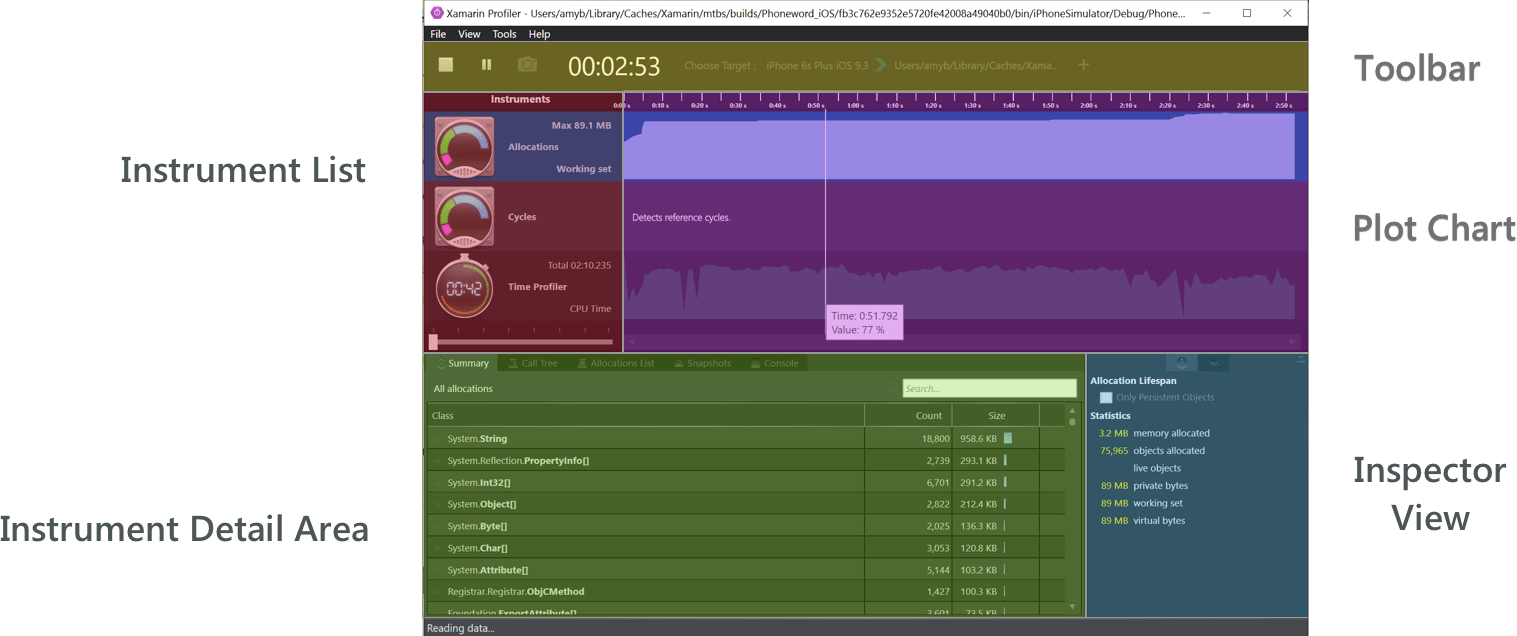Click inside the allocations Search field
Viewport: 1517px width, 636px height.
(x=988, y=387)
